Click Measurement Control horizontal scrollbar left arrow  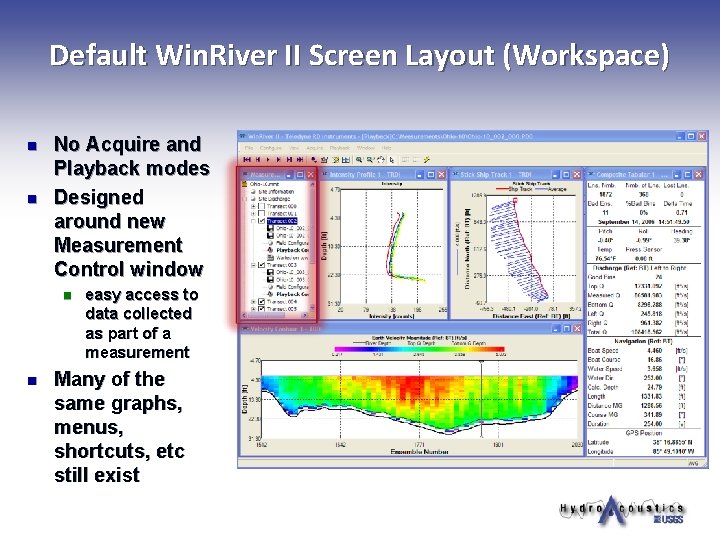244,315
